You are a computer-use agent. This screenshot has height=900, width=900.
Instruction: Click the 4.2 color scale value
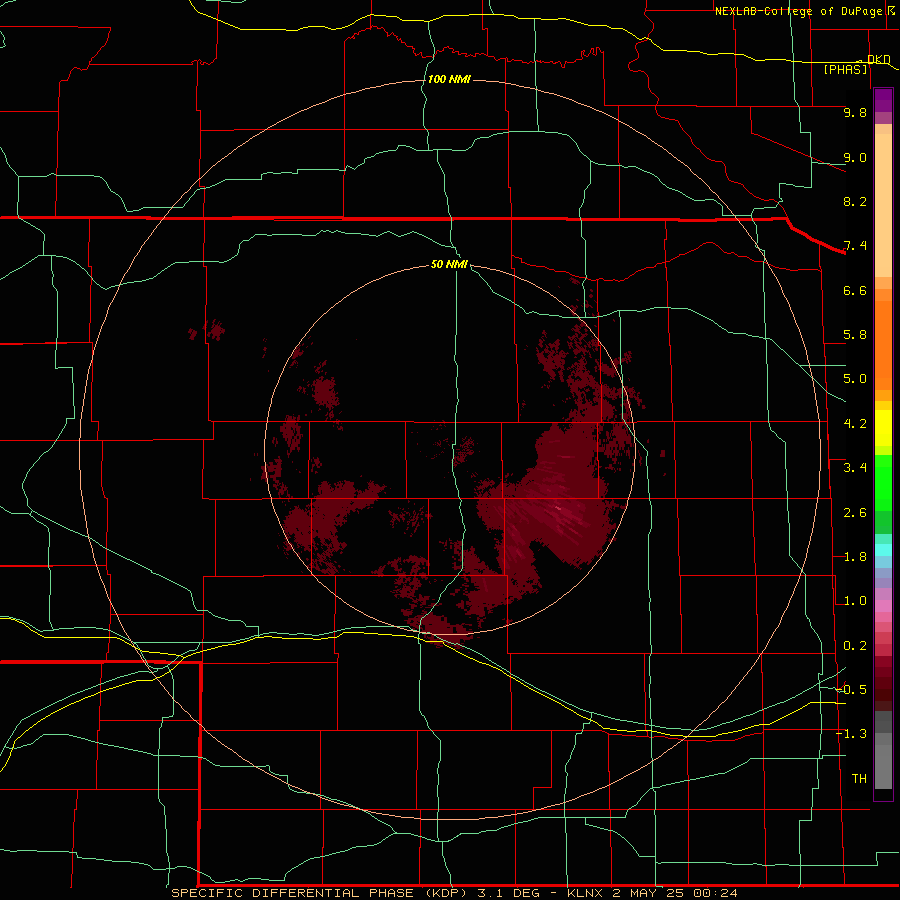(855, 424)
